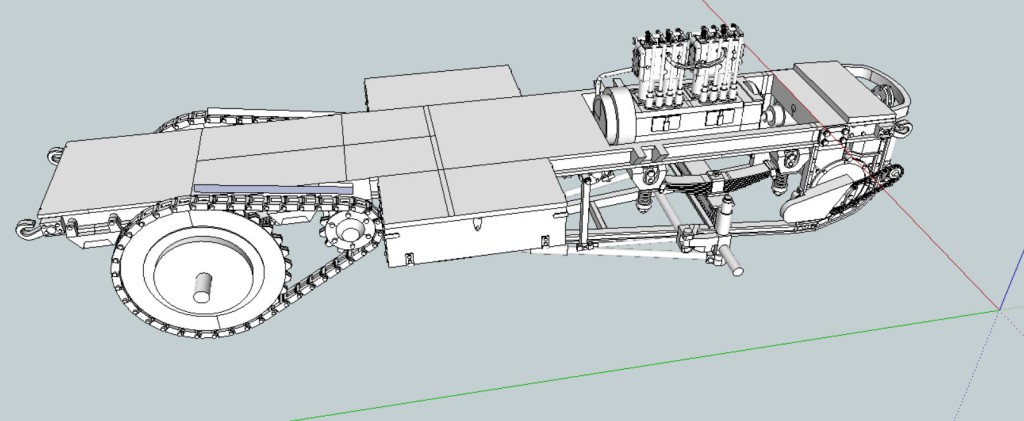This screenshot has height=421, width=1024.
Task: Select the tow hook at the left end
Action: [x=27, y=228]
